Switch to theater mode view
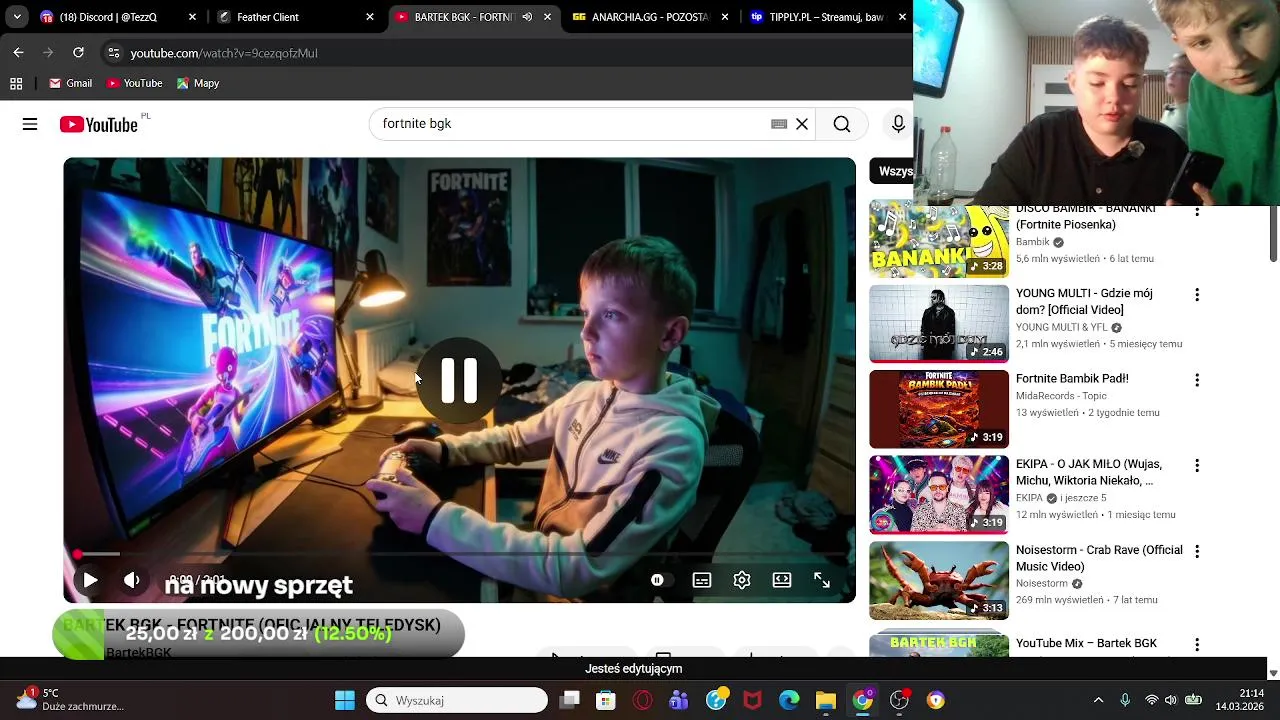Viewport: 1280px width, 720px height. pyautogui.click(x=782, y=580)
